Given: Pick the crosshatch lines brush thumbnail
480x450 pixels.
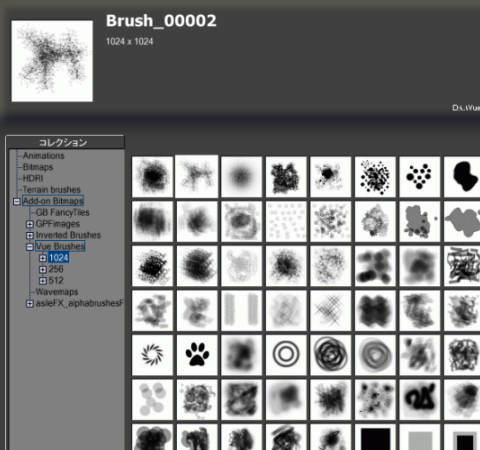Looking at the screenshot, I should click(x=330, y=311).
